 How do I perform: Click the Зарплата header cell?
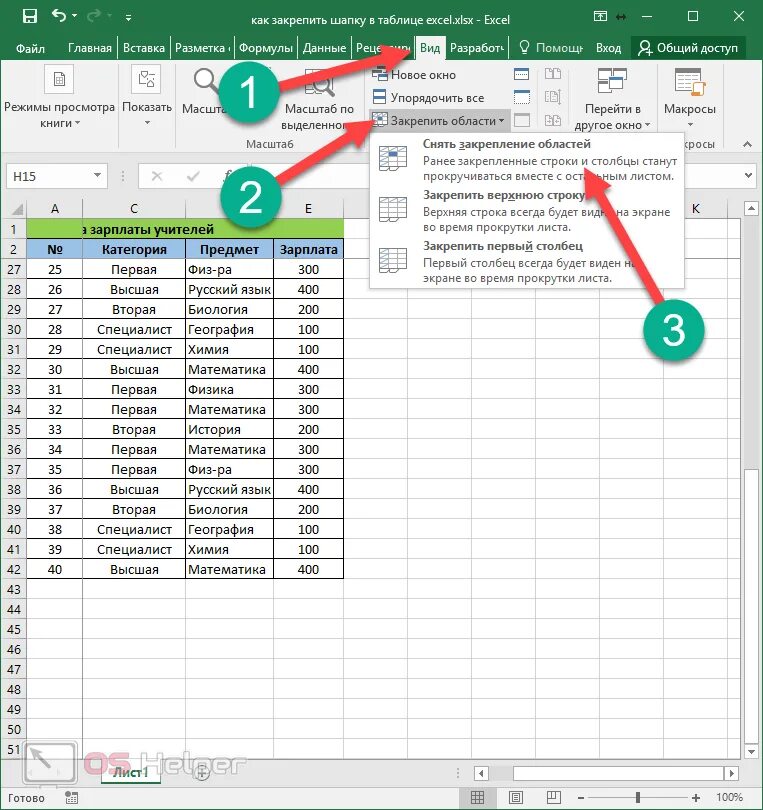(x=308, y=249)
